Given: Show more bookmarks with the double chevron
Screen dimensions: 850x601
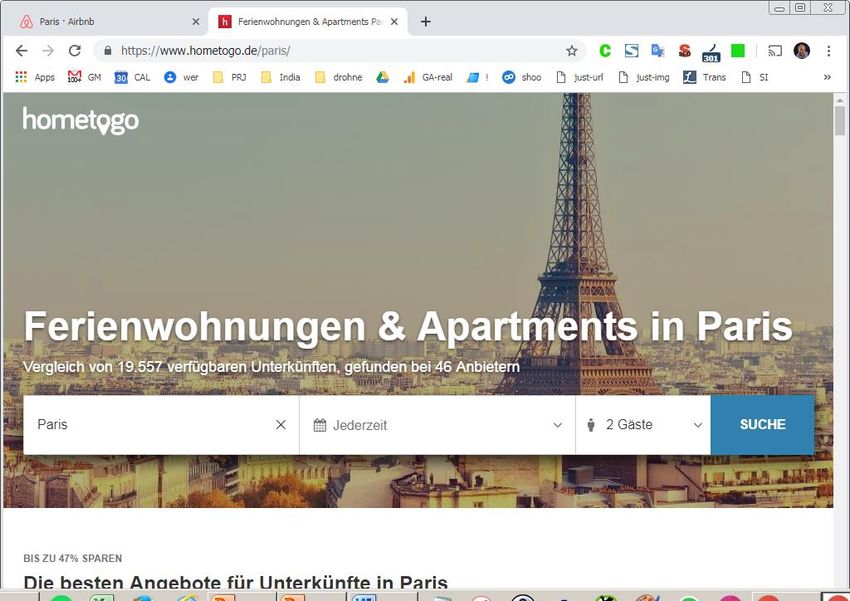Looking at the screenshot, I should point(827,77).
